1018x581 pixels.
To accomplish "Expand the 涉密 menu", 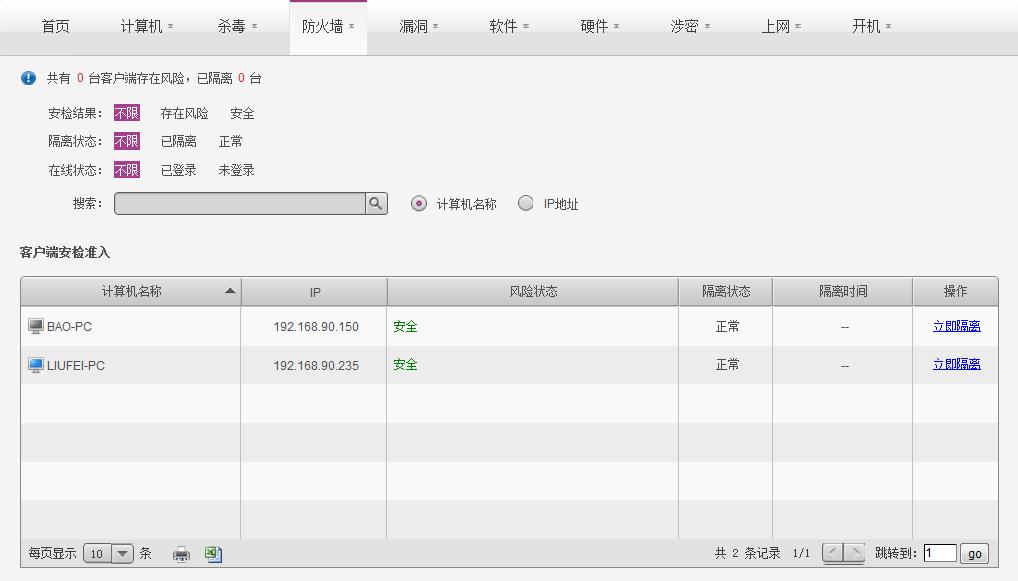I will (x=690, y=27).
